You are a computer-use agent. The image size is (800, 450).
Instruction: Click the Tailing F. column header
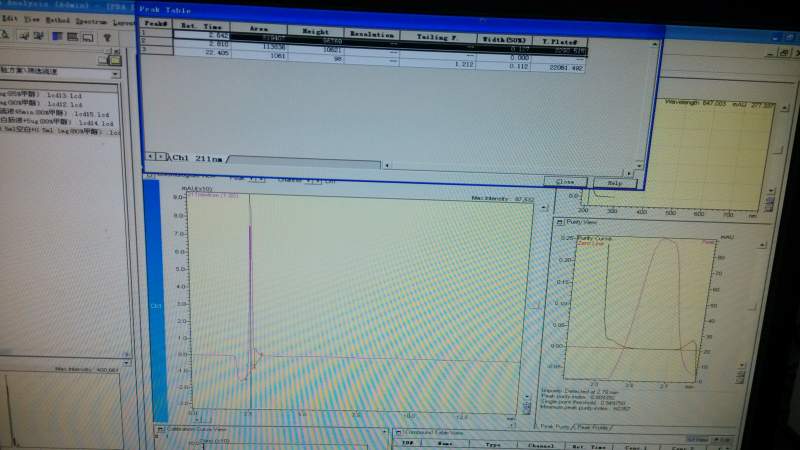coord(438,37)
